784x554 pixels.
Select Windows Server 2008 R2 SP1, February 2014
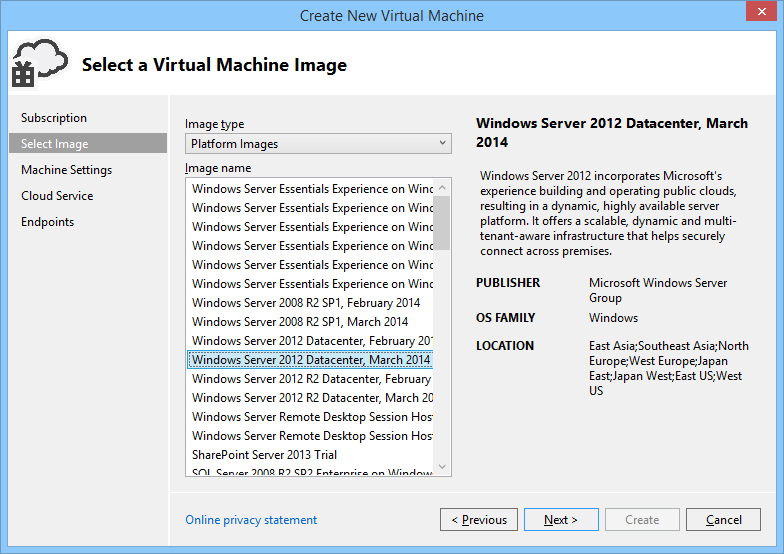[306, 303]
